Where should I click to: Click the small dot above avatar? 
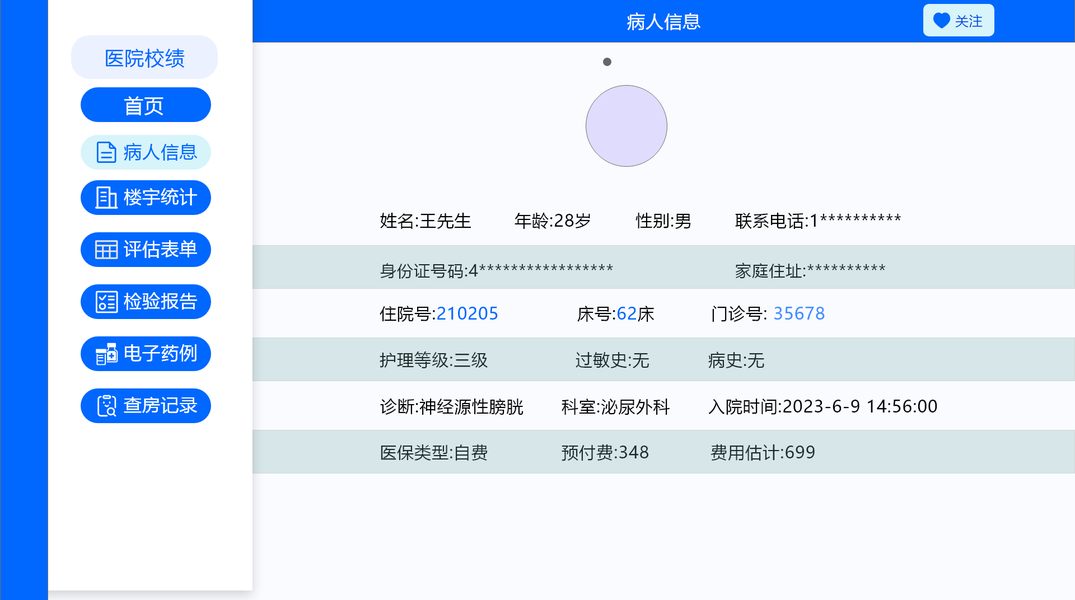607,62
